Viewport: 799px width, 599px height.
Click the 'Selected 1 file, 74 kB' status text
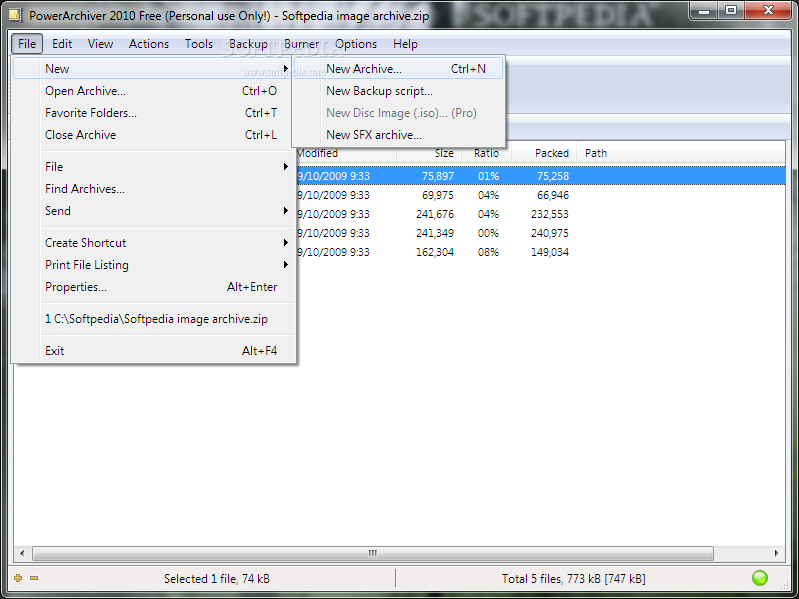[217, 579]
